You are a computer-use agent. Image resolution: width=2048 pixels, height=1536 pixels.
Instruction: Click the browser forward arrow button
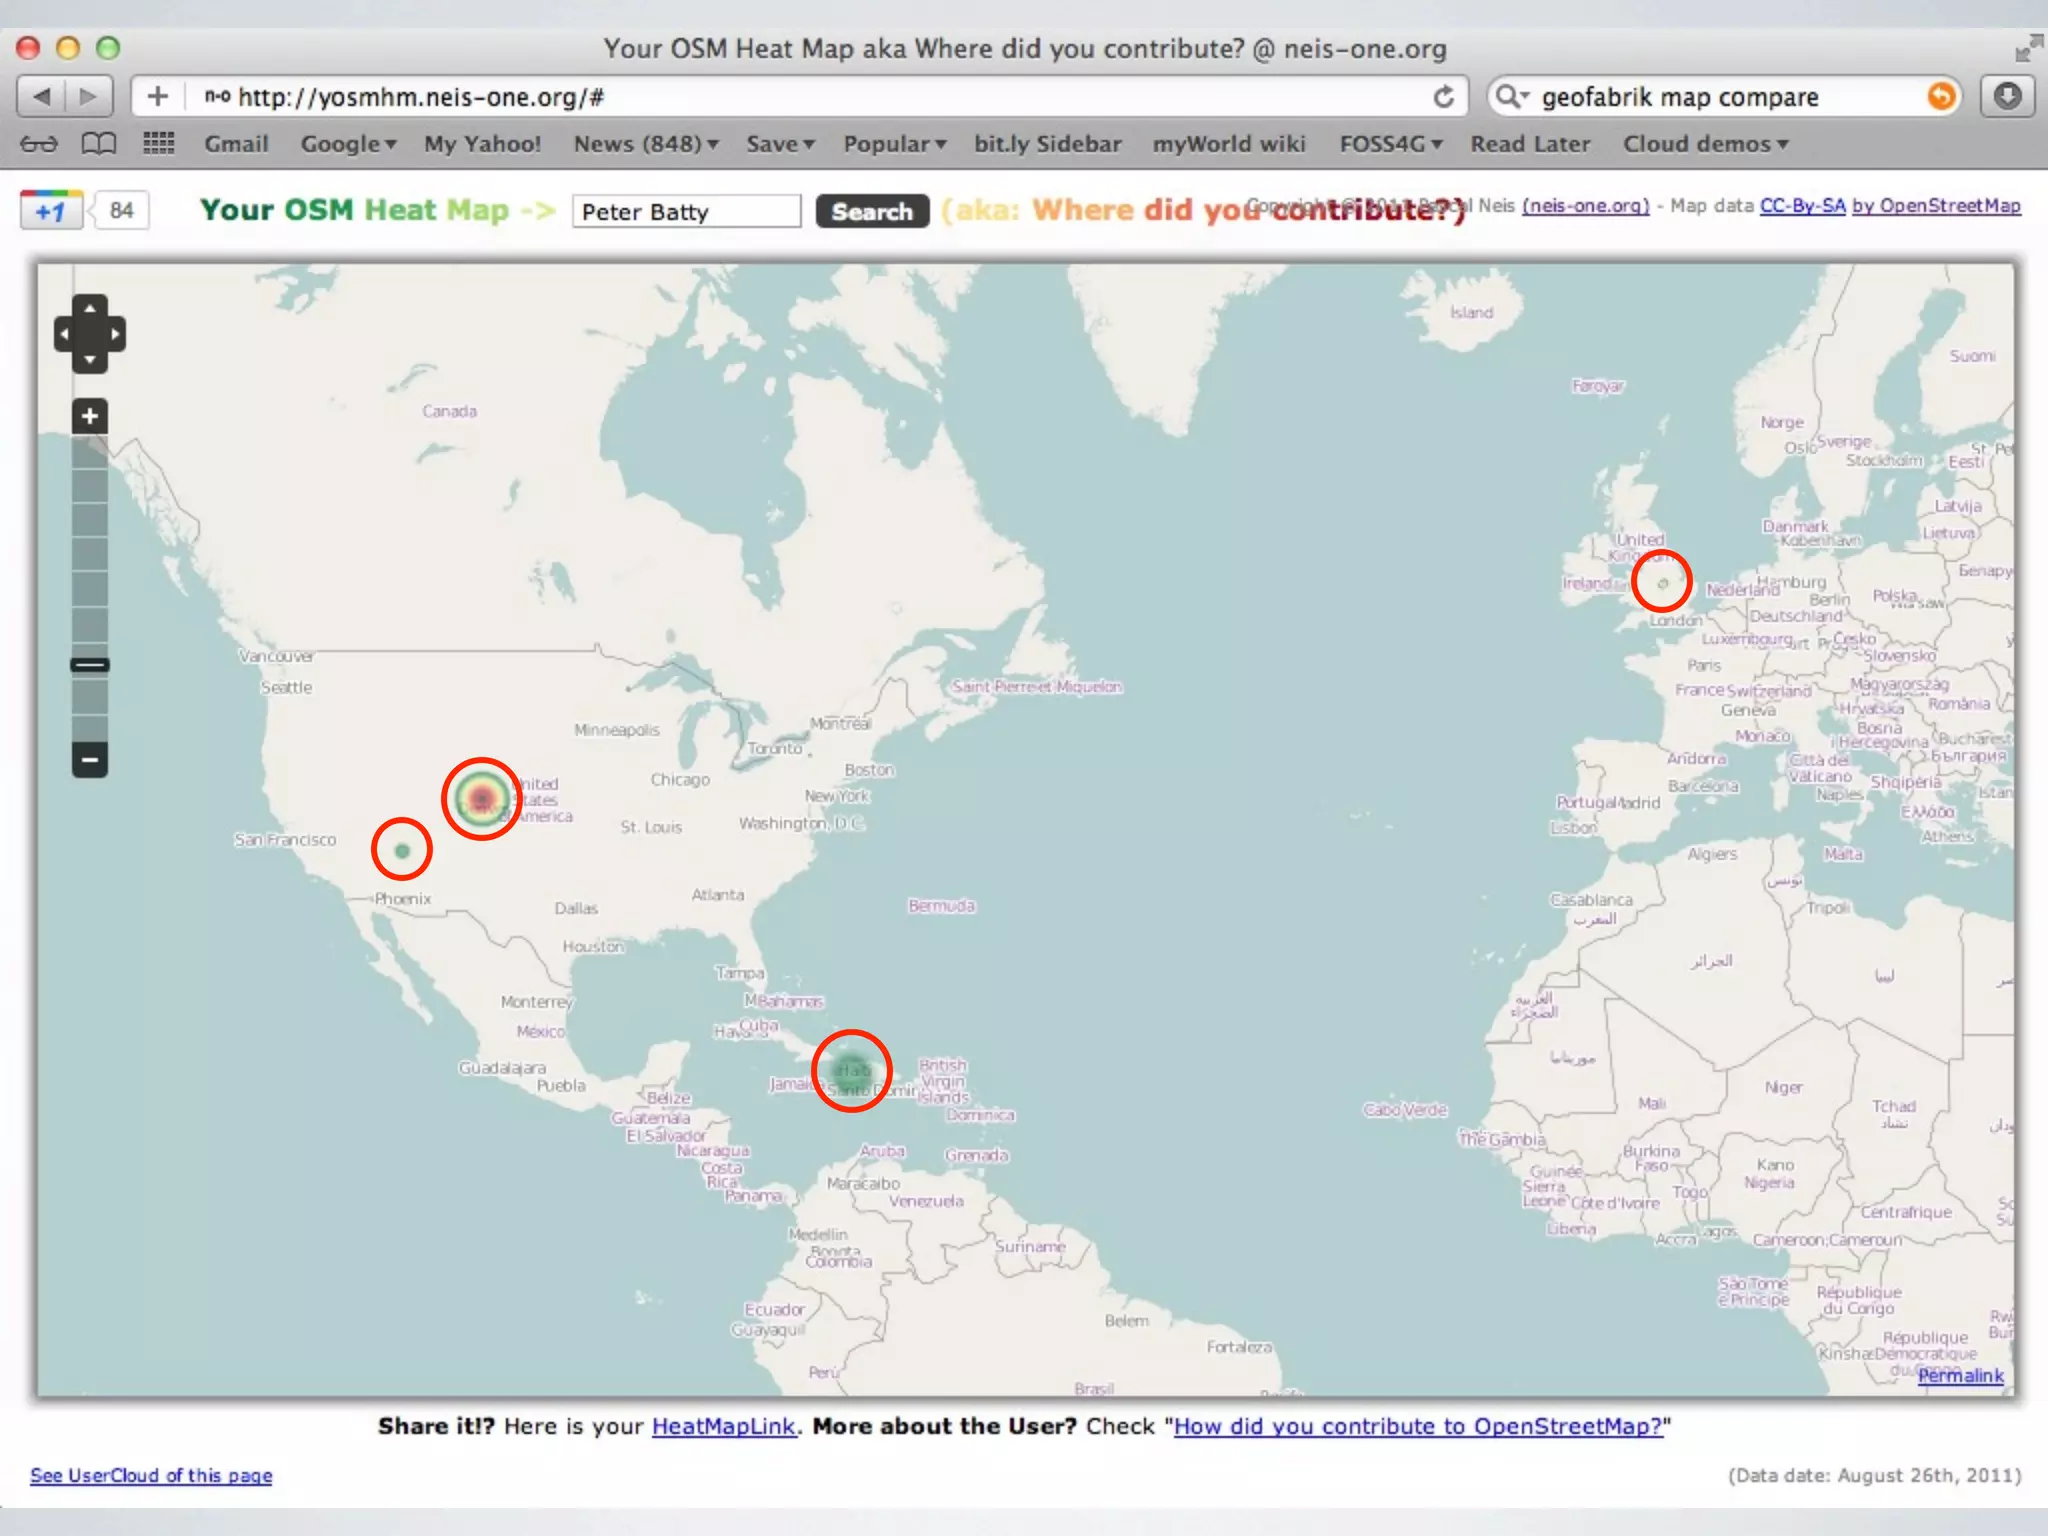[89, 97]
